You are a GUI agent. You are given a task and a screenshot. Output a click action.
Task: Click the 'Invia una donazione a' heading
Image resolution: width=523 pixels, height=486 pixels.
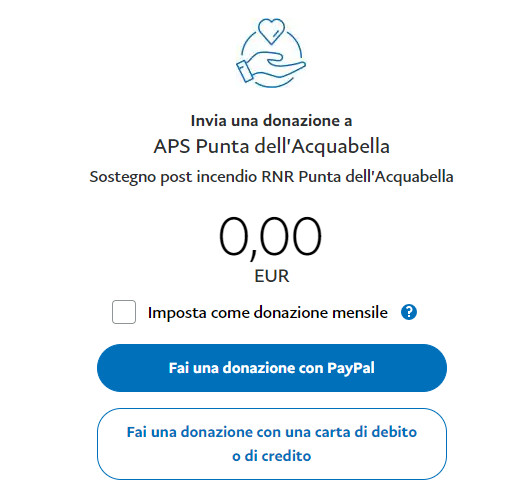click(272, 121)
